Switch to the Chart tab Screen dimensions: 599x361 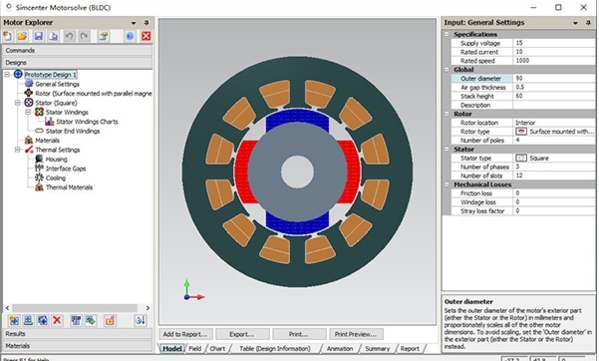point(217,348)
